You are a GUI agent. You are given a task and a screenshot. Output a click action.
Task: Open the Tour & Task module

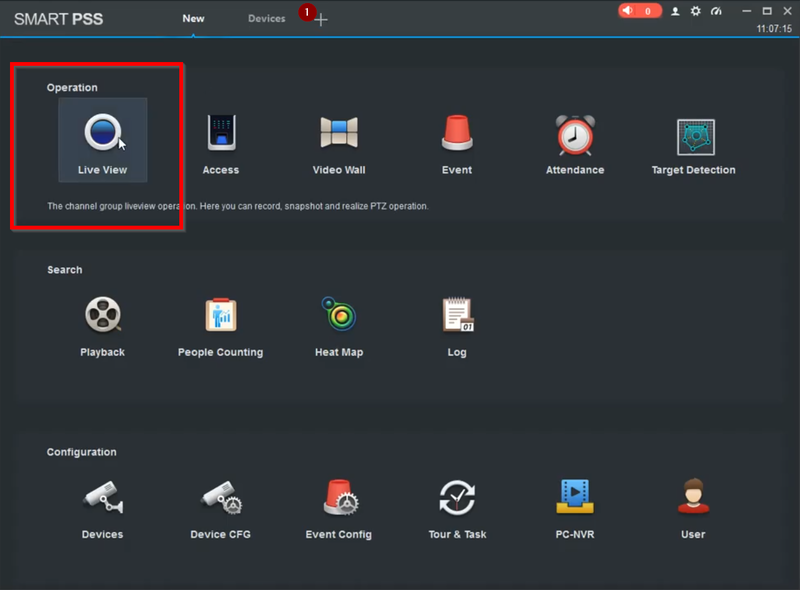click(x=457, y=509)
